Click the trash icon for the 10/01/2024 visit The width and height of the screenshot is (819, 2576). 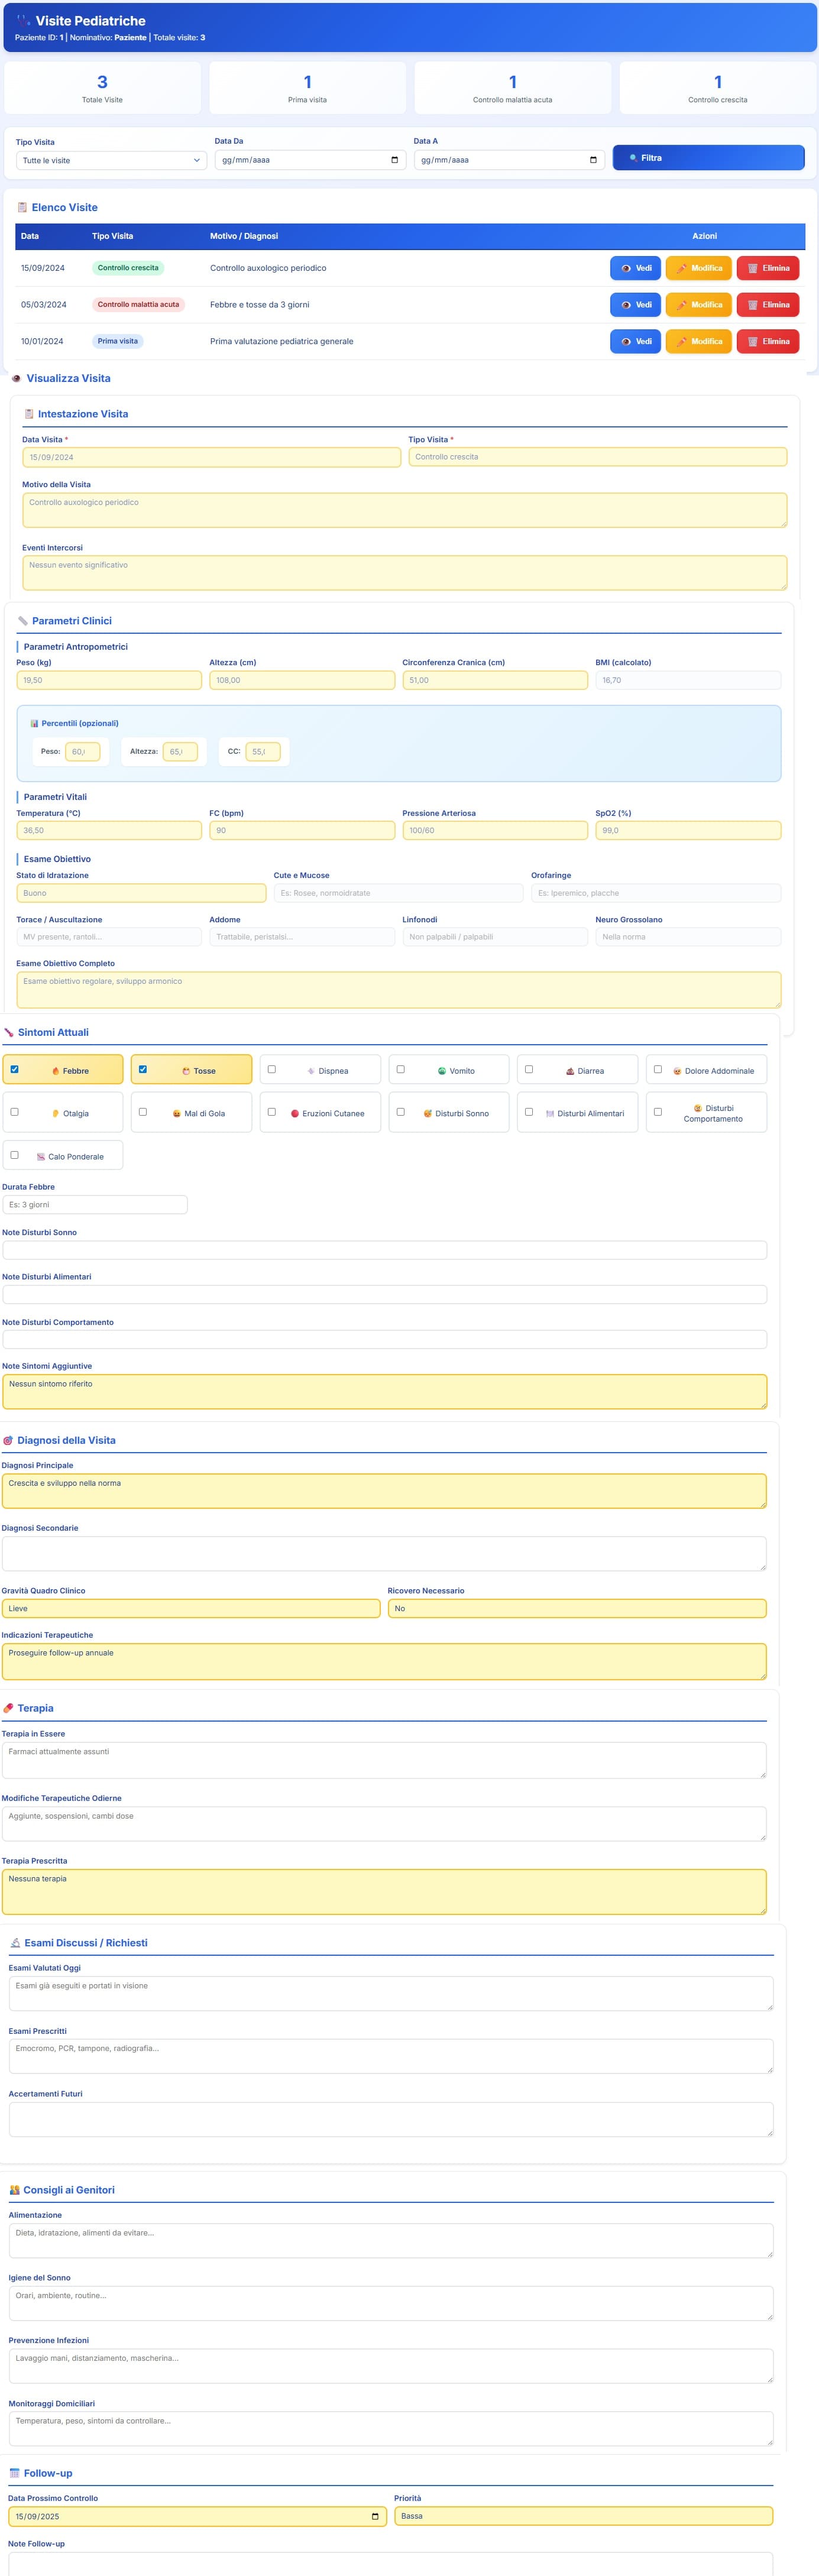coord(752,342)
